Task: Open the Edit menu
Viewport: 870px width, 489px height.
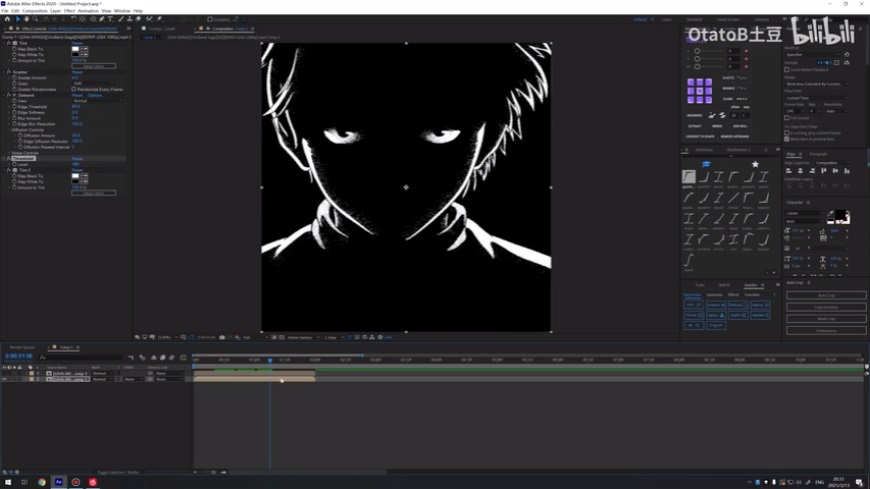Action: pyautogui.click(x=15, y=11)
